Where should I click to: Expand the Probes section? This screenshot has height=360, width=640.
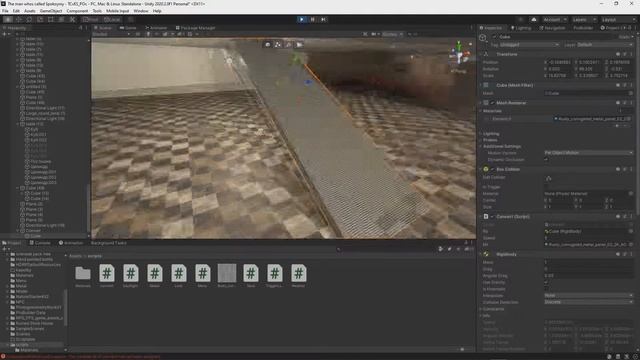pyautogui.click(x=481, y=140)
